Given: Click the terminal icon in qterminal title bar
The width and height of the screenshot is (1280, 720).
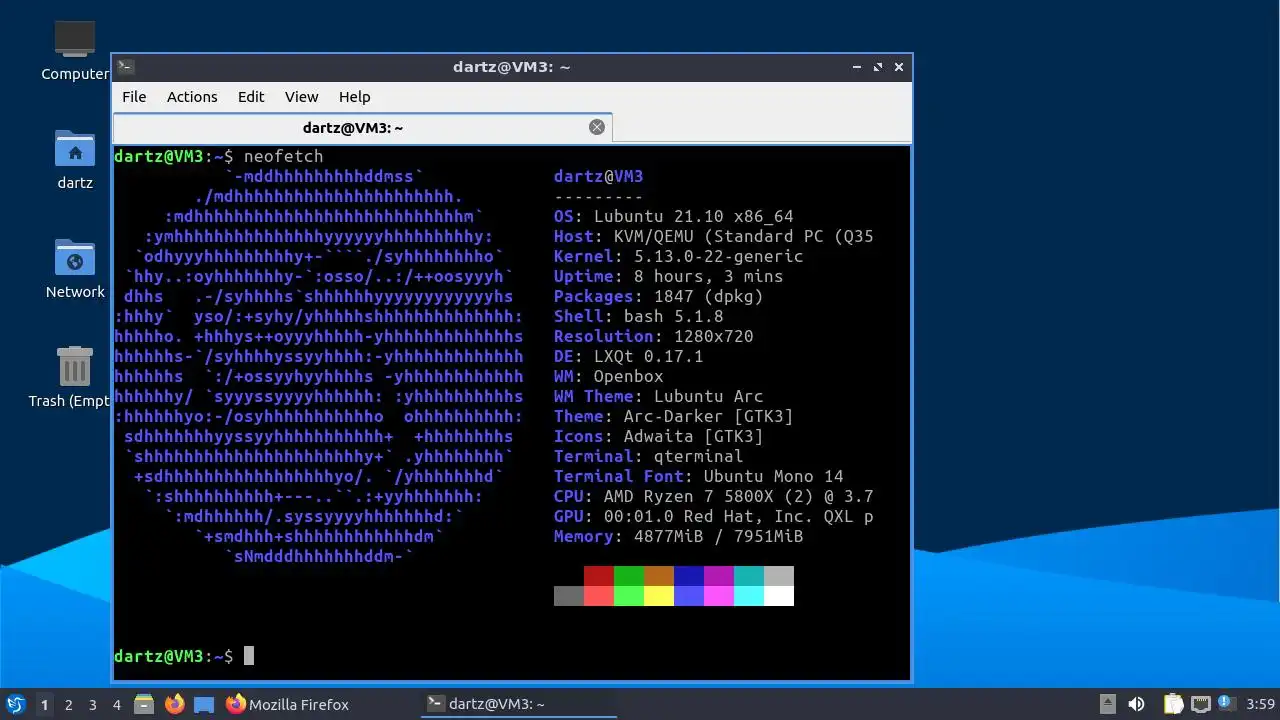Looking at the screenshot, I should click(125, 67).
